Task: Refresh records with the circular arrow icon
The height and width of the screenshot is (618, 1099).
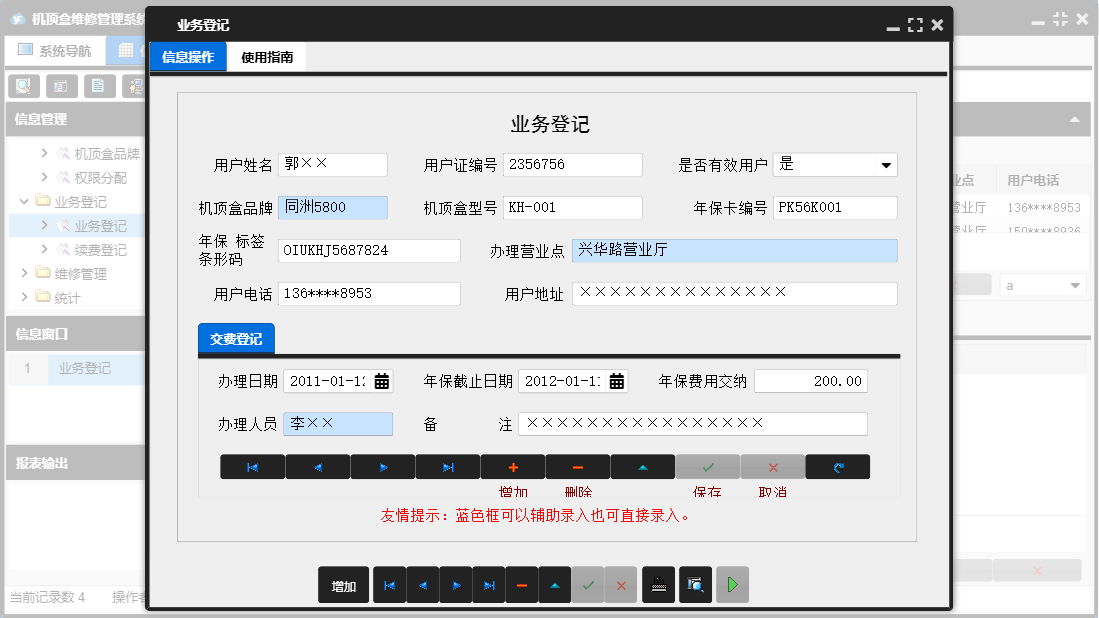Action: 837,466
